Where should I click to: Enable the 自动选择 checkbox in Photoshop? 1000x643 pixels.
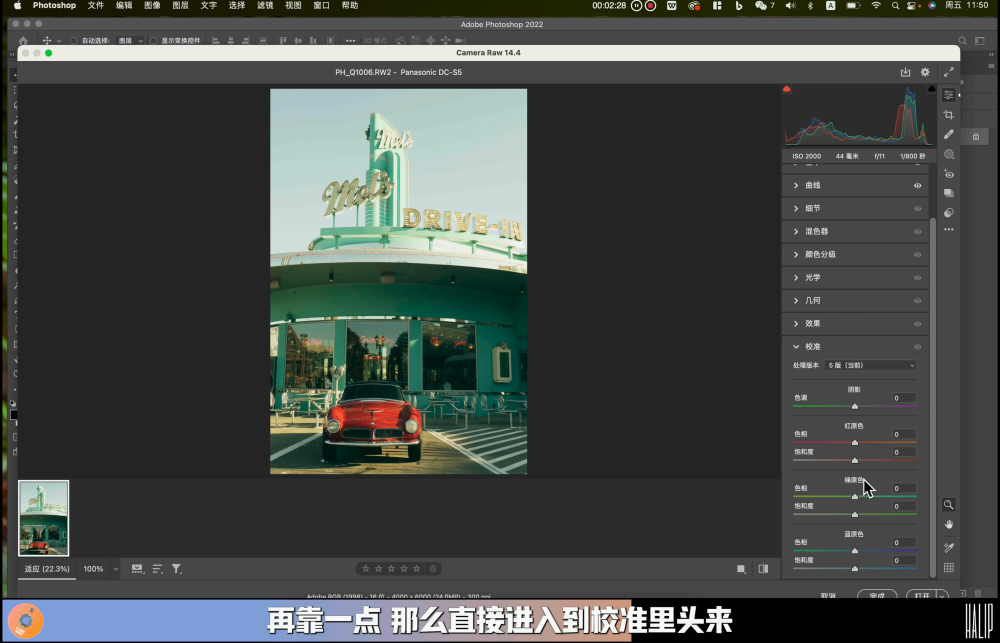click(x=73, y=40)
